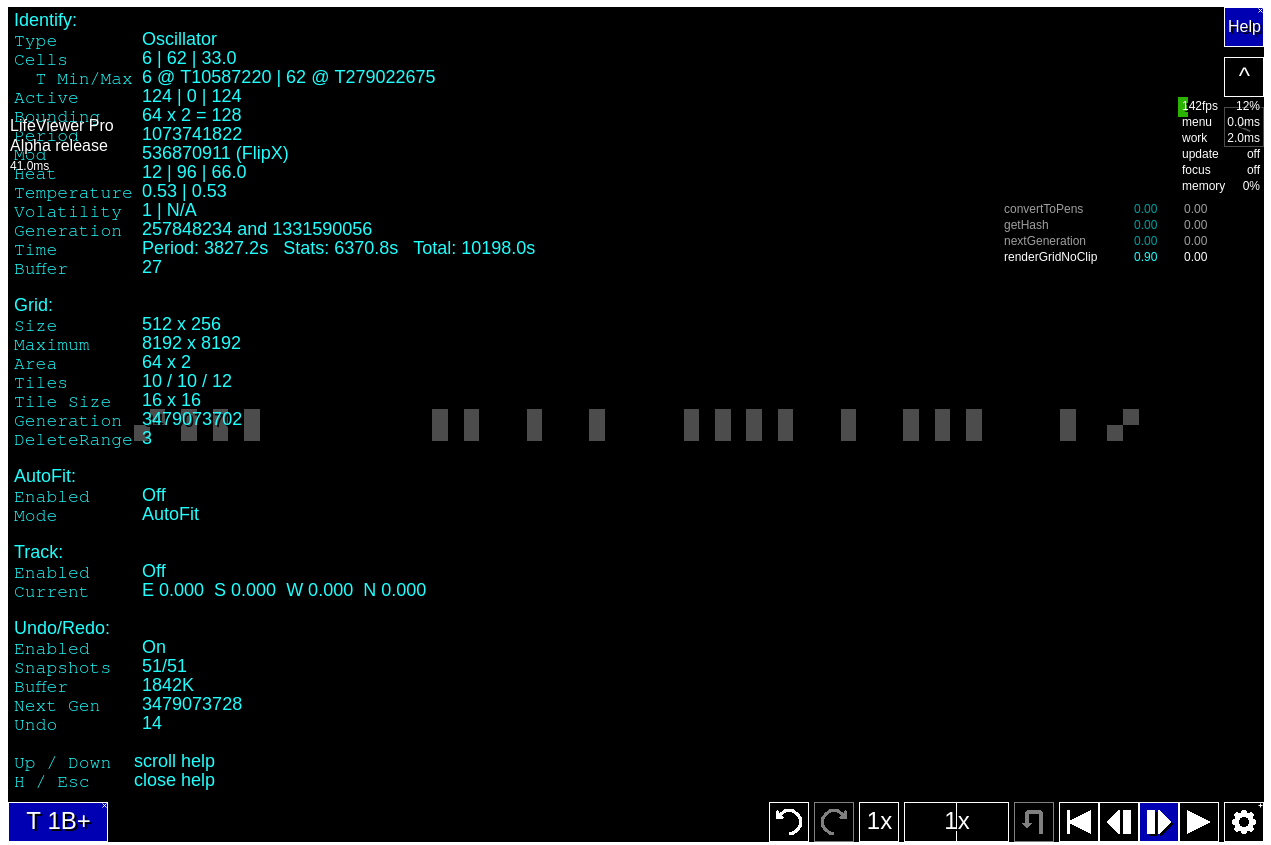Click the Snapshots value 51/51
The width and height of the screenshot is (1271, 845).
pyautogui.click(x=164, y=666)
